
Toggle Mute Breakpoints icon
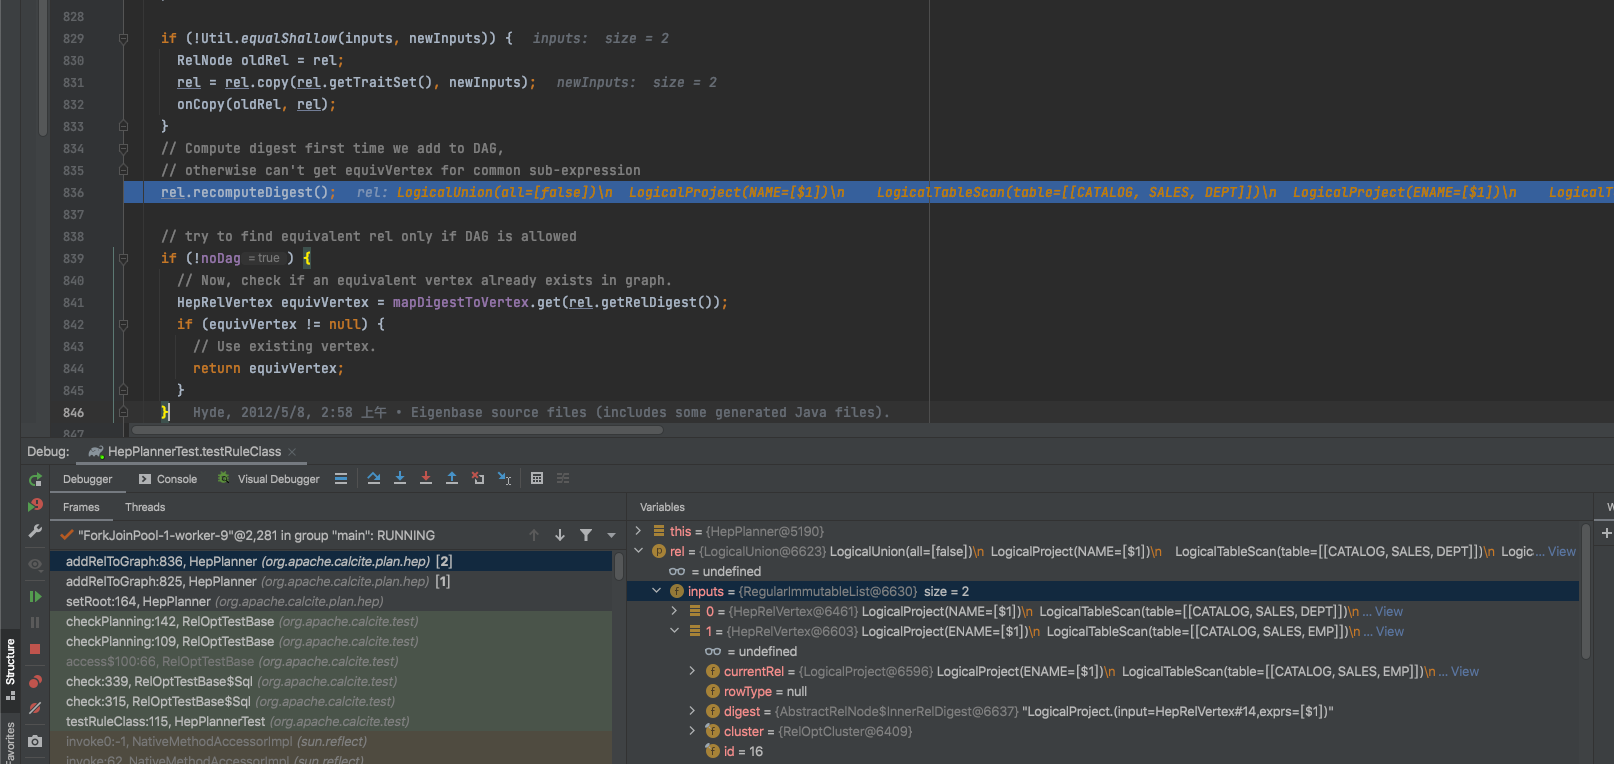click(x=35, y=708)
